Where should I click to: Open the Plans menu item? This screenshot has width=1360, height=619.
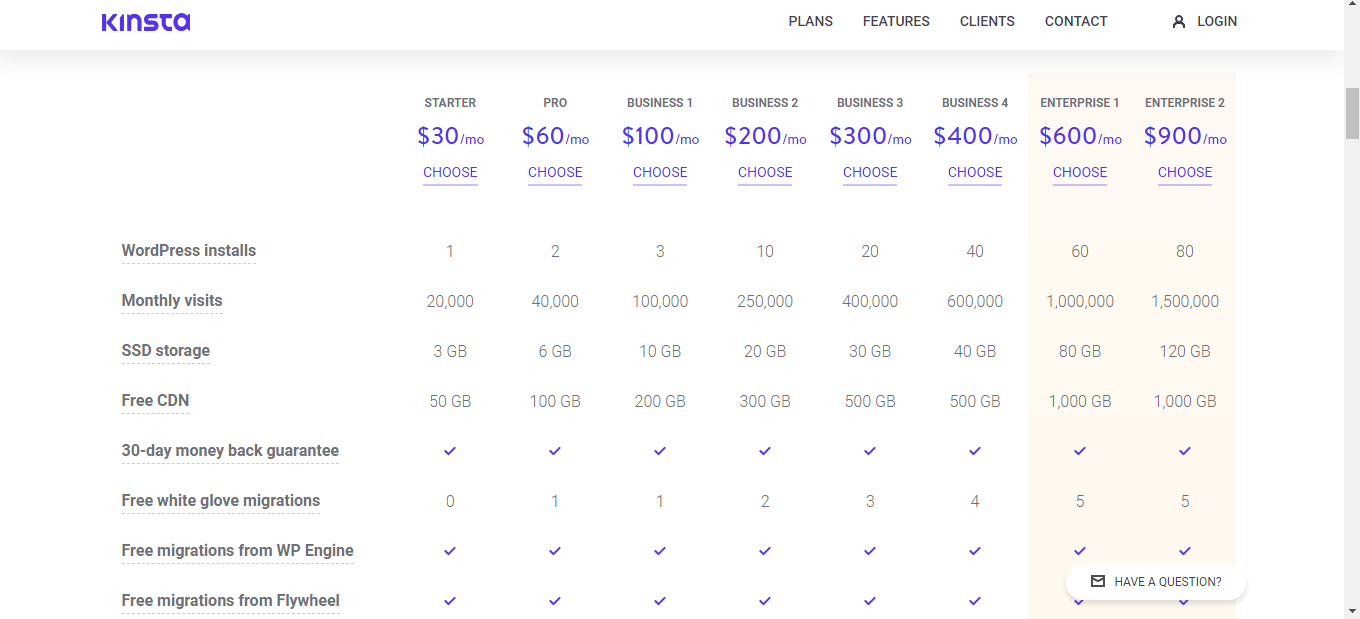coord(810,21)
